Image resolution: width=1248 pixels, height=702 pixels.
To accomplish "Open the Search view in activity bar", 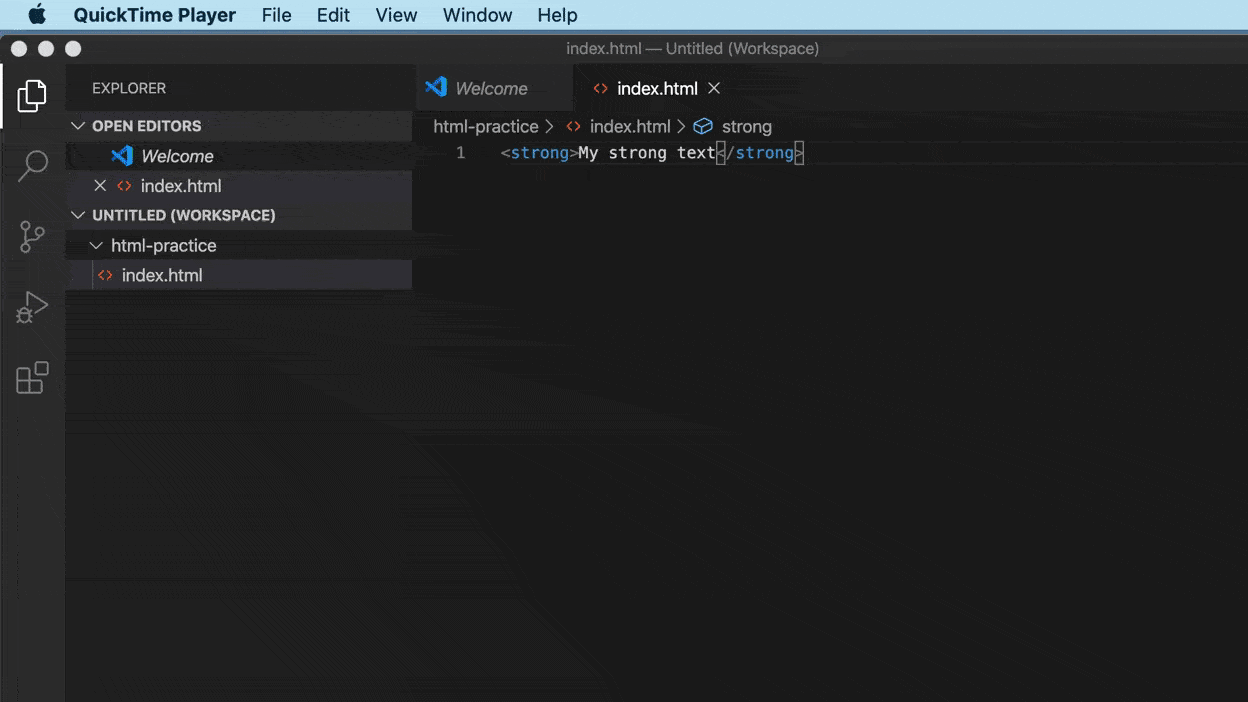I will click(32, 166).
